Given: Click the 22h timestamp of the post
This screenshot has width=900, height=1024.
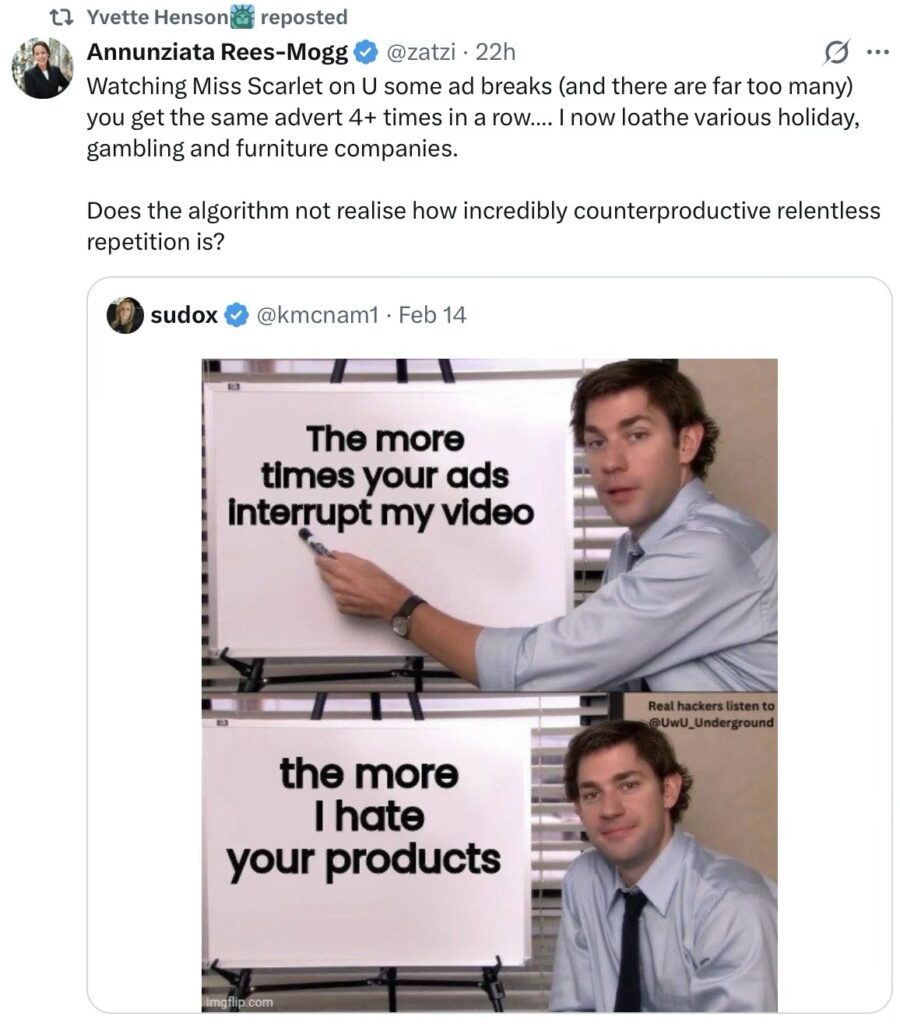Looking at the screenshot, I should click(x=495, y=52).
